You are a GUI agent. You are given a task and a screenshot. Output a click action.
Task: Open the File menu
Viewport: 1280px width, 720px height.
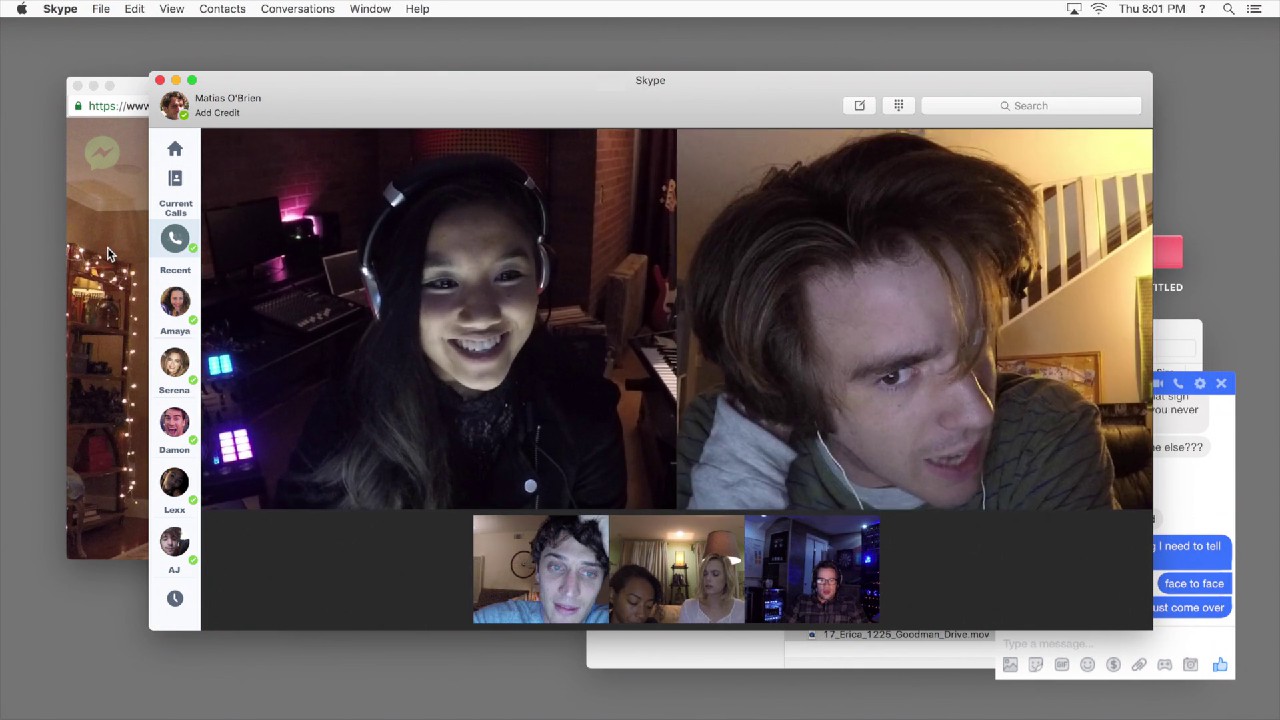101,9
